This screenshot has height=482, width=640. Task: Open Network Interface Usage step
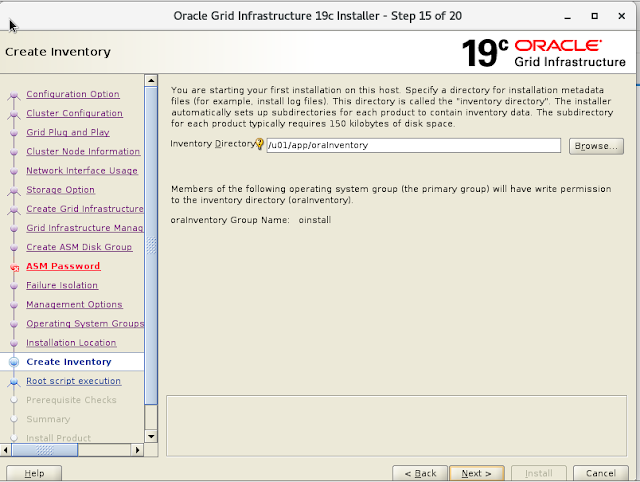82,171
